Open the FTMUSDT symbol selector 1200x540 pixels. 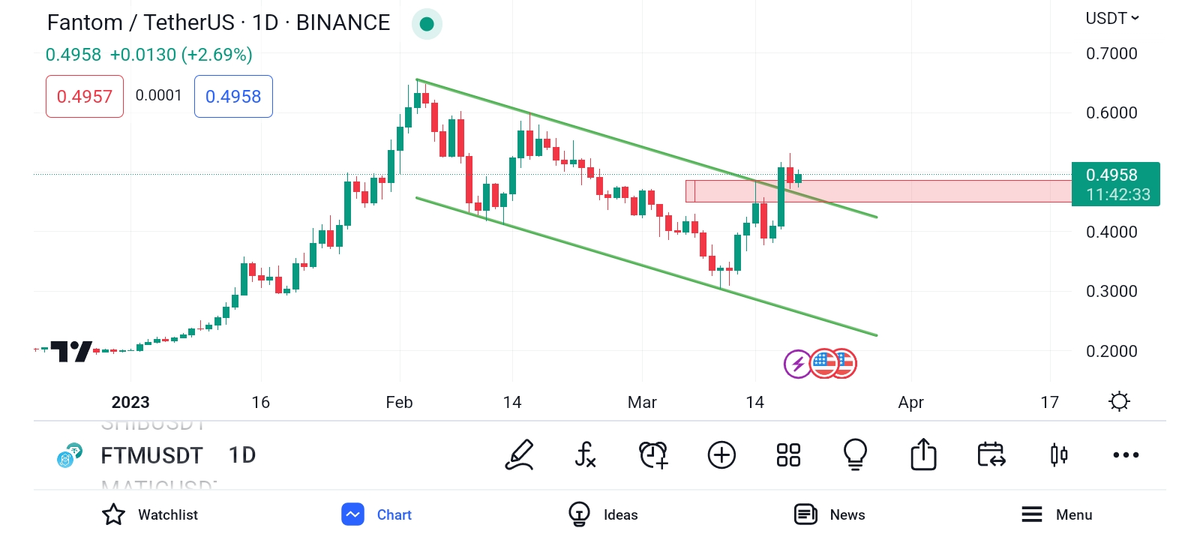[151, 456]
